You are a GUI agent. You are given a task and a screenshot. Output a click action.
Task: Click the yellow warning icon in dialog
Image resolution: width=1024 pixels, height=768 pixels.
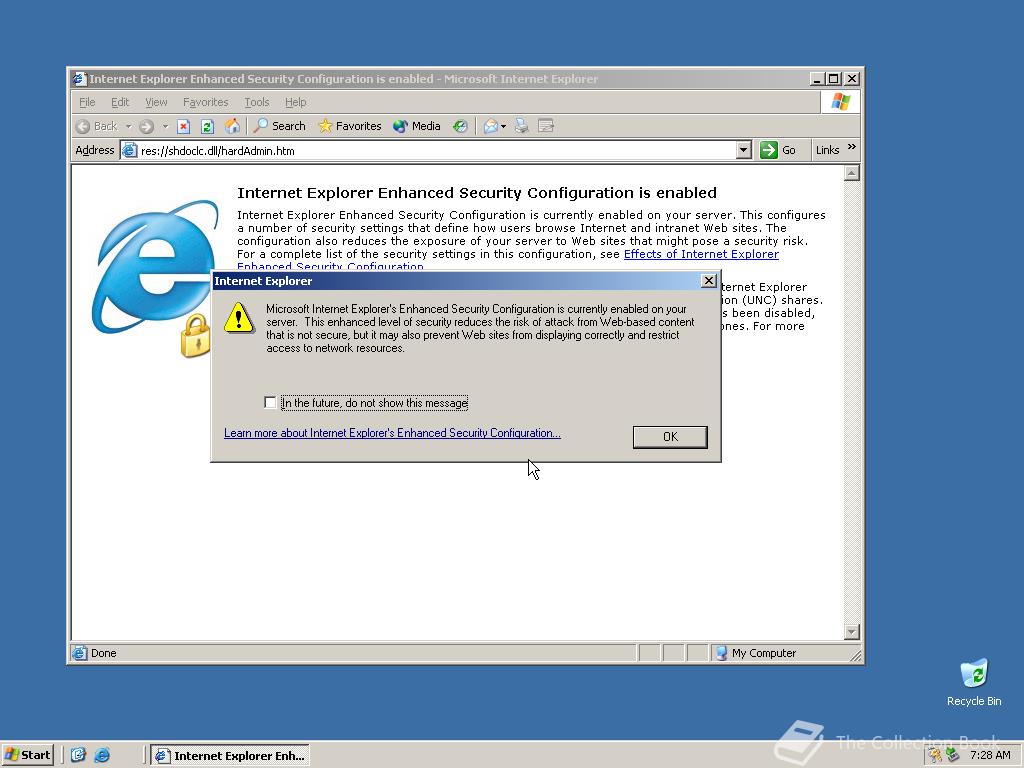point(238,317)
